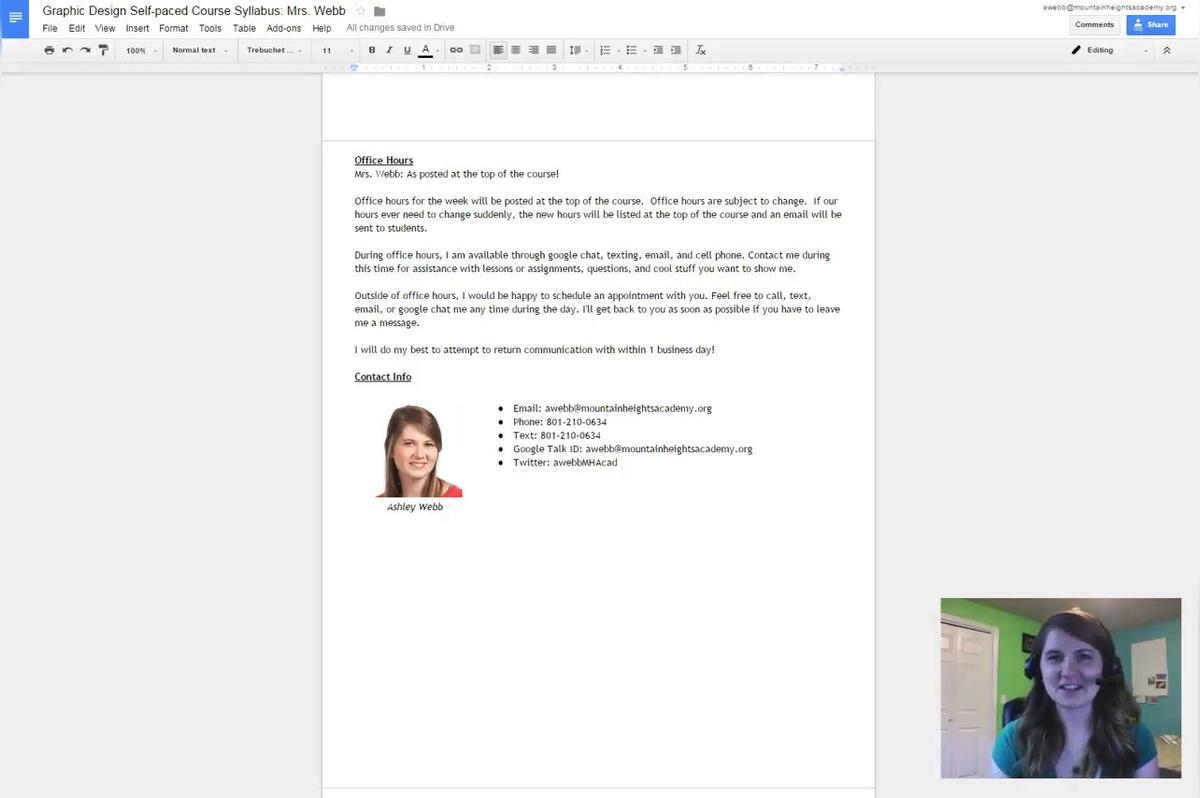Open the Tools menu
Image resolution: width=1200 pixels, height=798 pixels.
point(210,28)
